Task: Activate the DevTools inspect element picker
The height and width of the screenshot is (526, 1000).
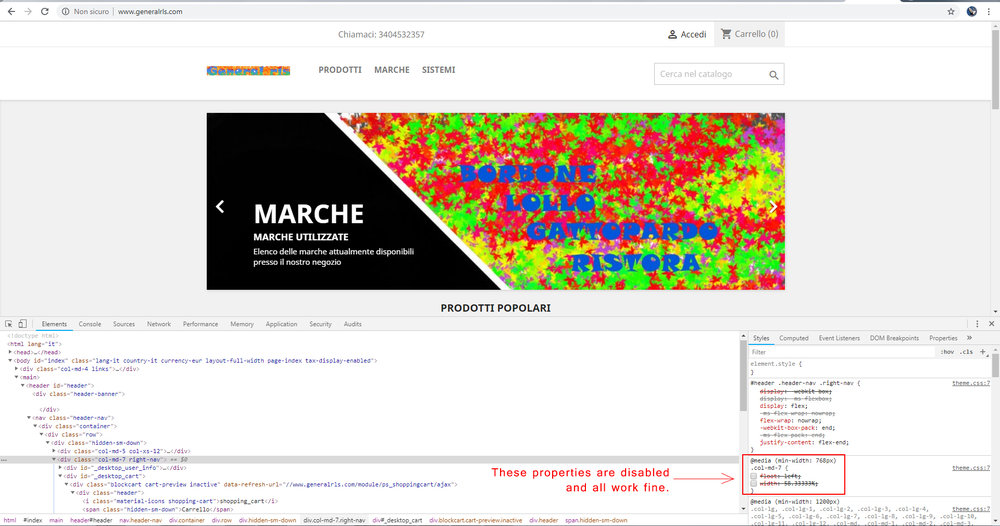Action: 9,324
